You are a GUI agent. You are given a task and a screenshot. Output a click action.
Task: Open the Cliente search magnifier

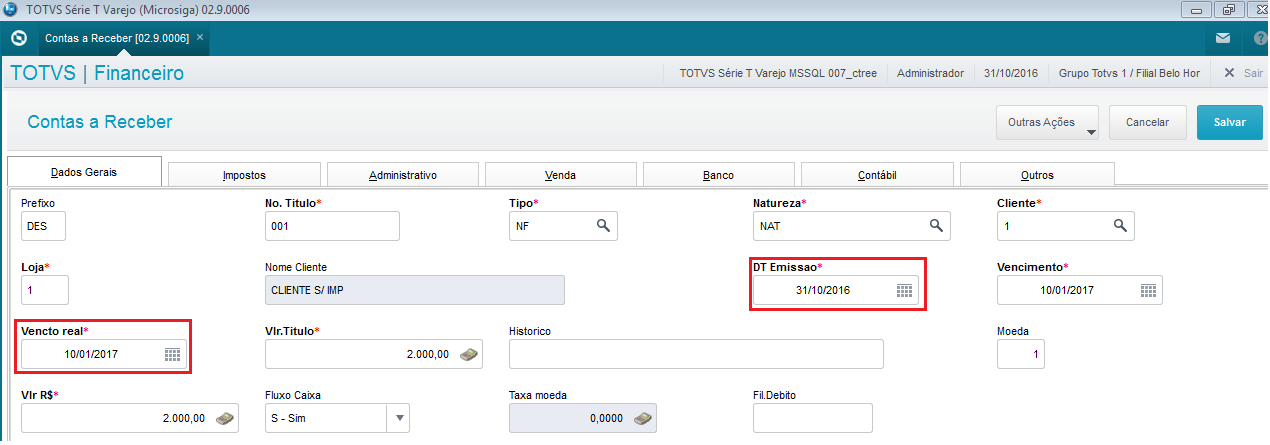click(1122, 226)
